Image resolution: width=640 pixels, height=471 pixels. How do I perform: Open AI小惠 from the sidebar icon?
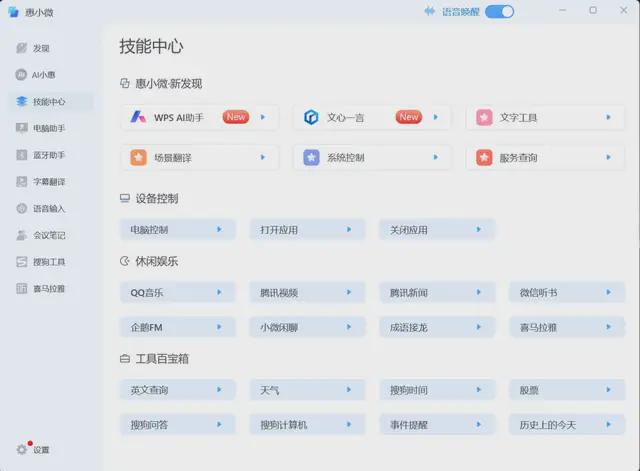pyautogui.click(x=21, y=75)
